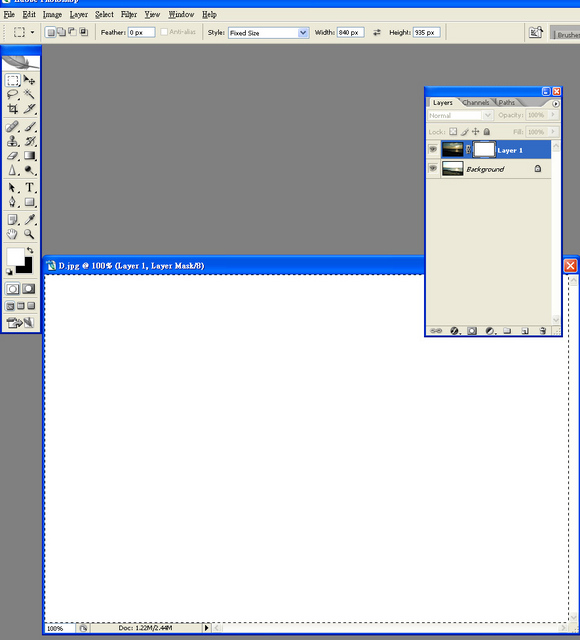Open the Opacity slider arrow

pos(553,115)
